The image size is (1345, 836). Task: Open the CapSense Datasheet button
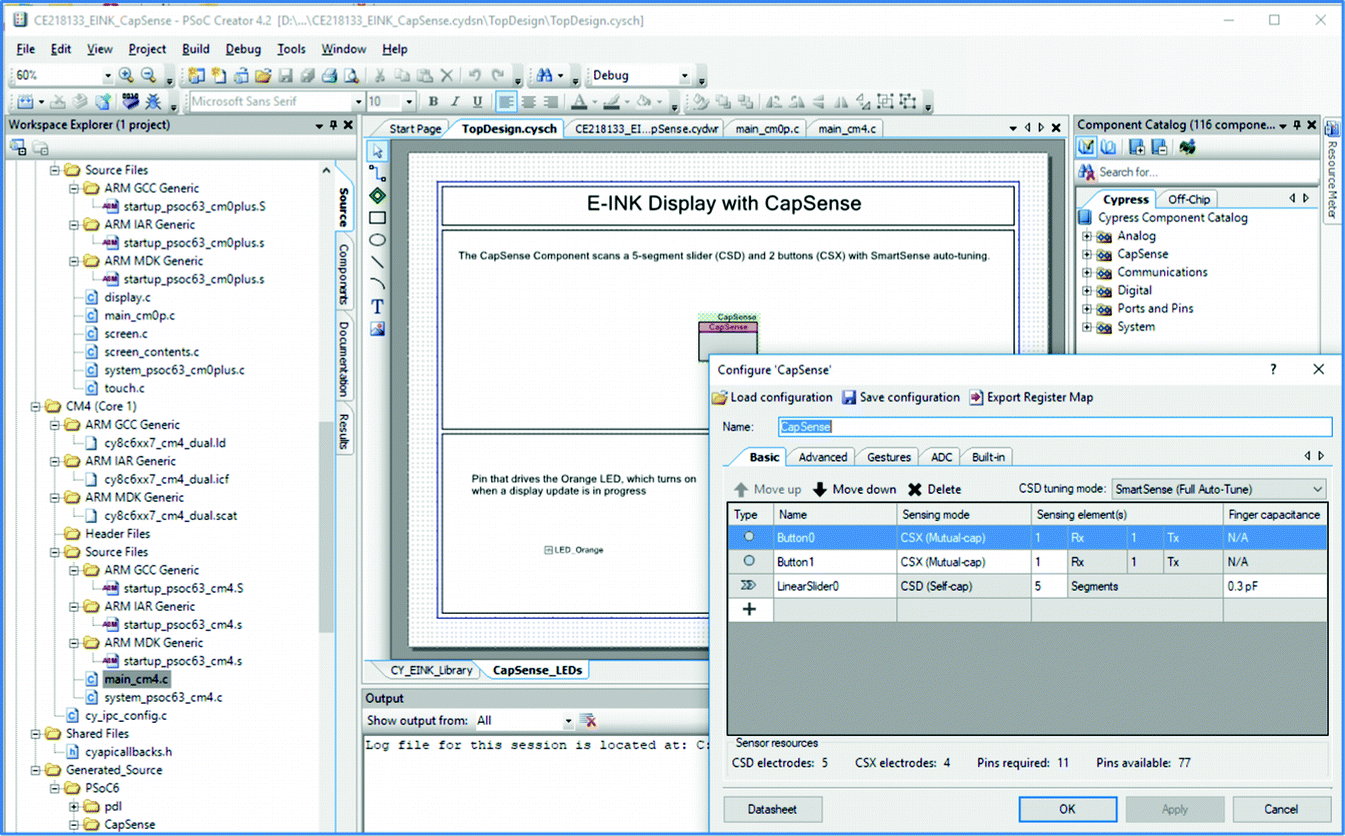pos(773,809)
